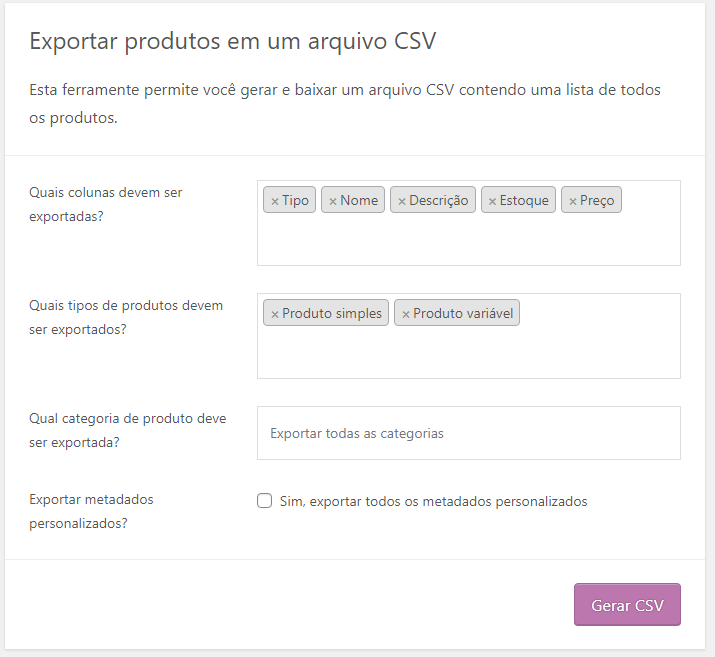Click the 'Quais tipos de produtos' label

click(126, 316)
